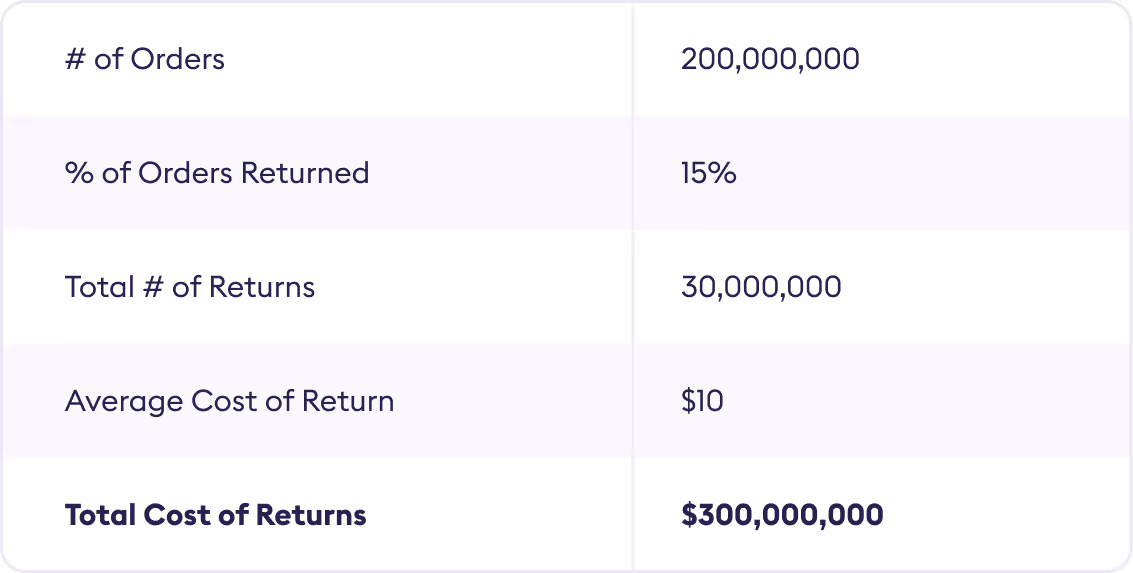Click the '%' symbol starting the second row label

79,173
